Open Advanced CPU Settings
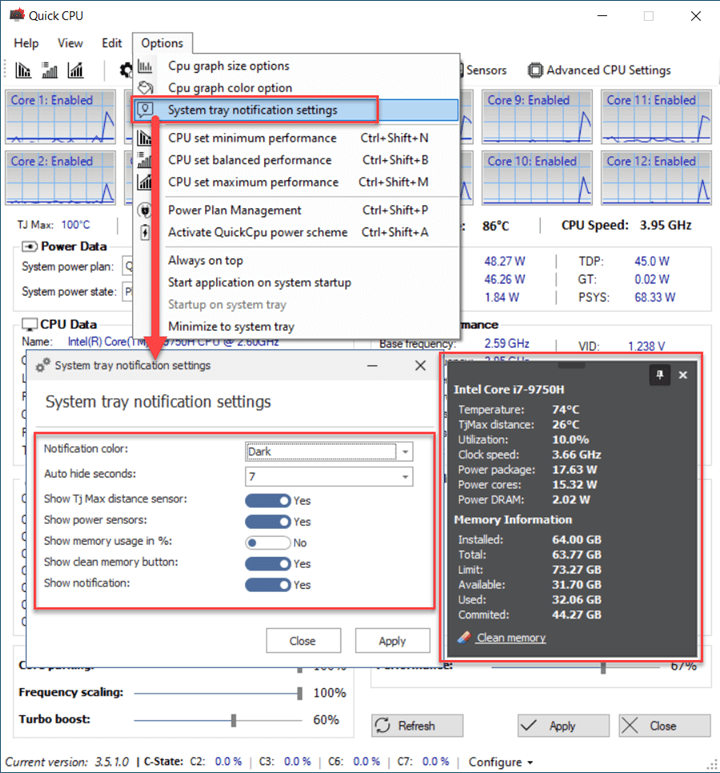Image resolution: width=720 pixels, height=773 pixels. tap(599, 70)
